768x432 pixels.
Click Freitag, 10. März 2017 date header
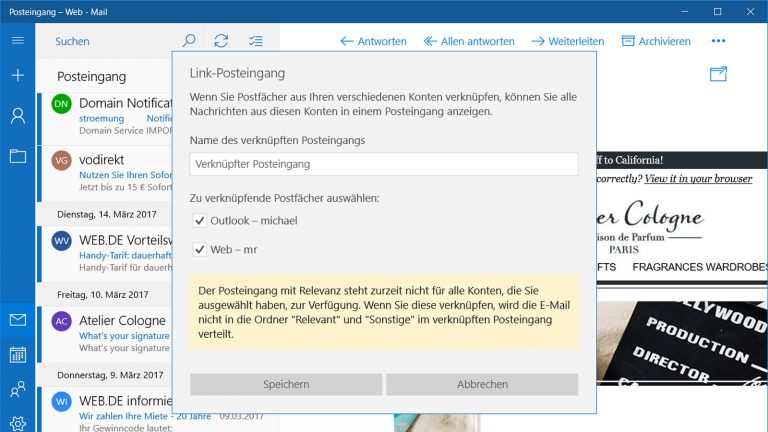coord(103,294)
